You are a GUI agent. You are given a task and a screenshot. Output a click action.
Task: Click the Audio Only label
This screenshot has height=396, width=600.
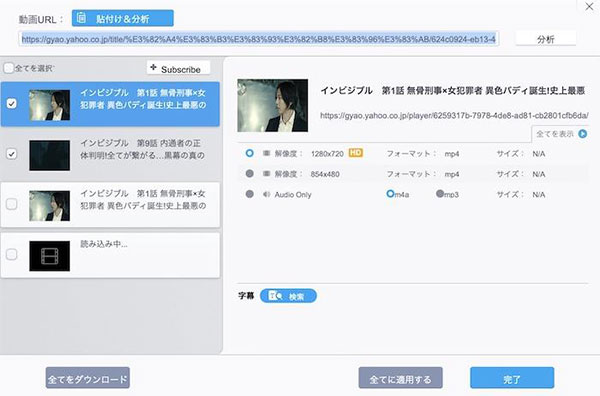[x=293, y=194]
